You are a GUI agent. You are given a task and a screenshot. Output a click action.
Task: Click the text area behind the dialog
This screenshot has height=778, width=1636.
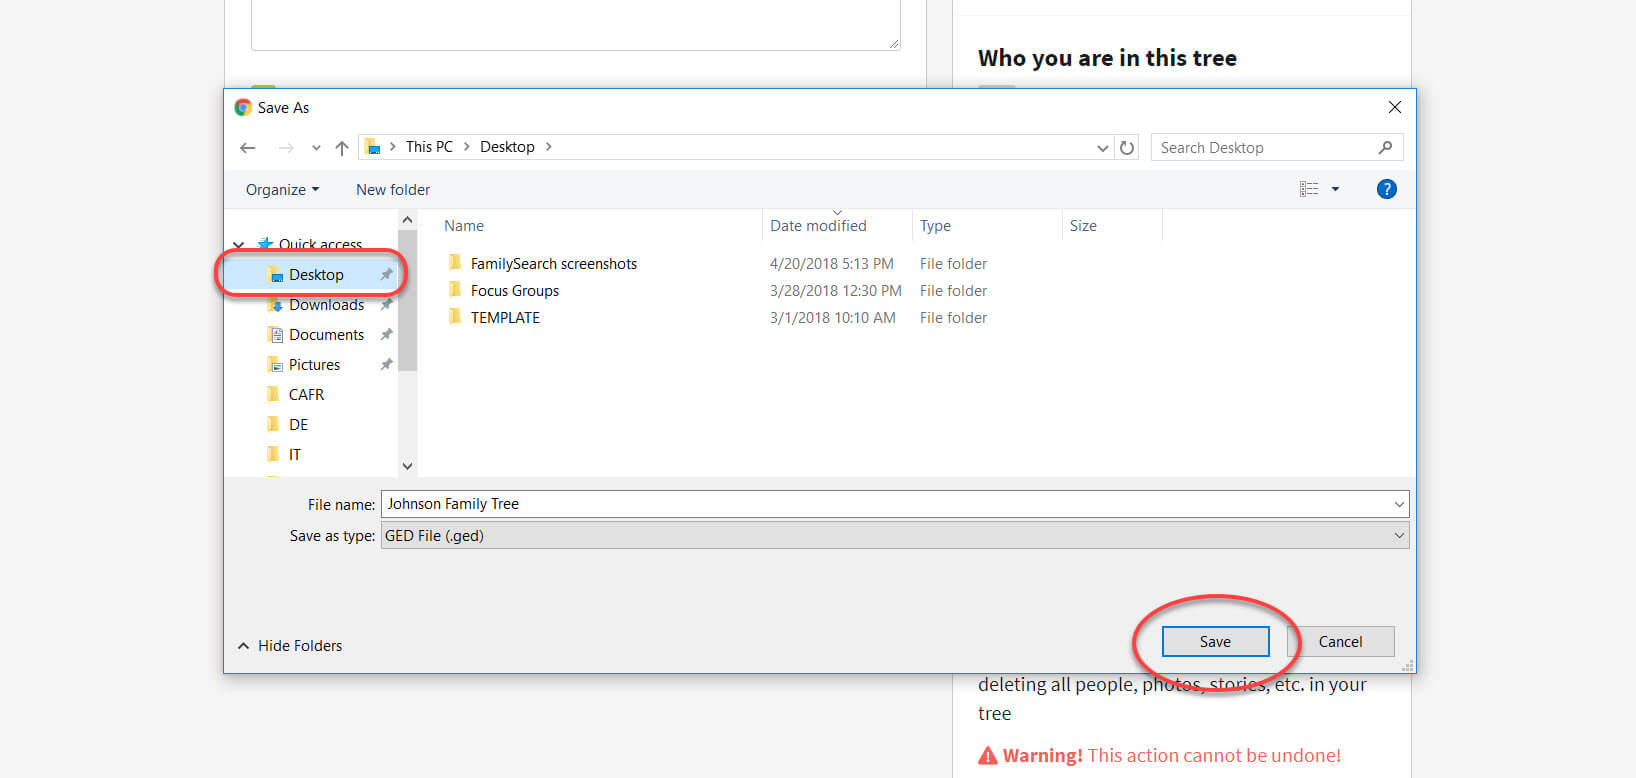coord(575,25)
